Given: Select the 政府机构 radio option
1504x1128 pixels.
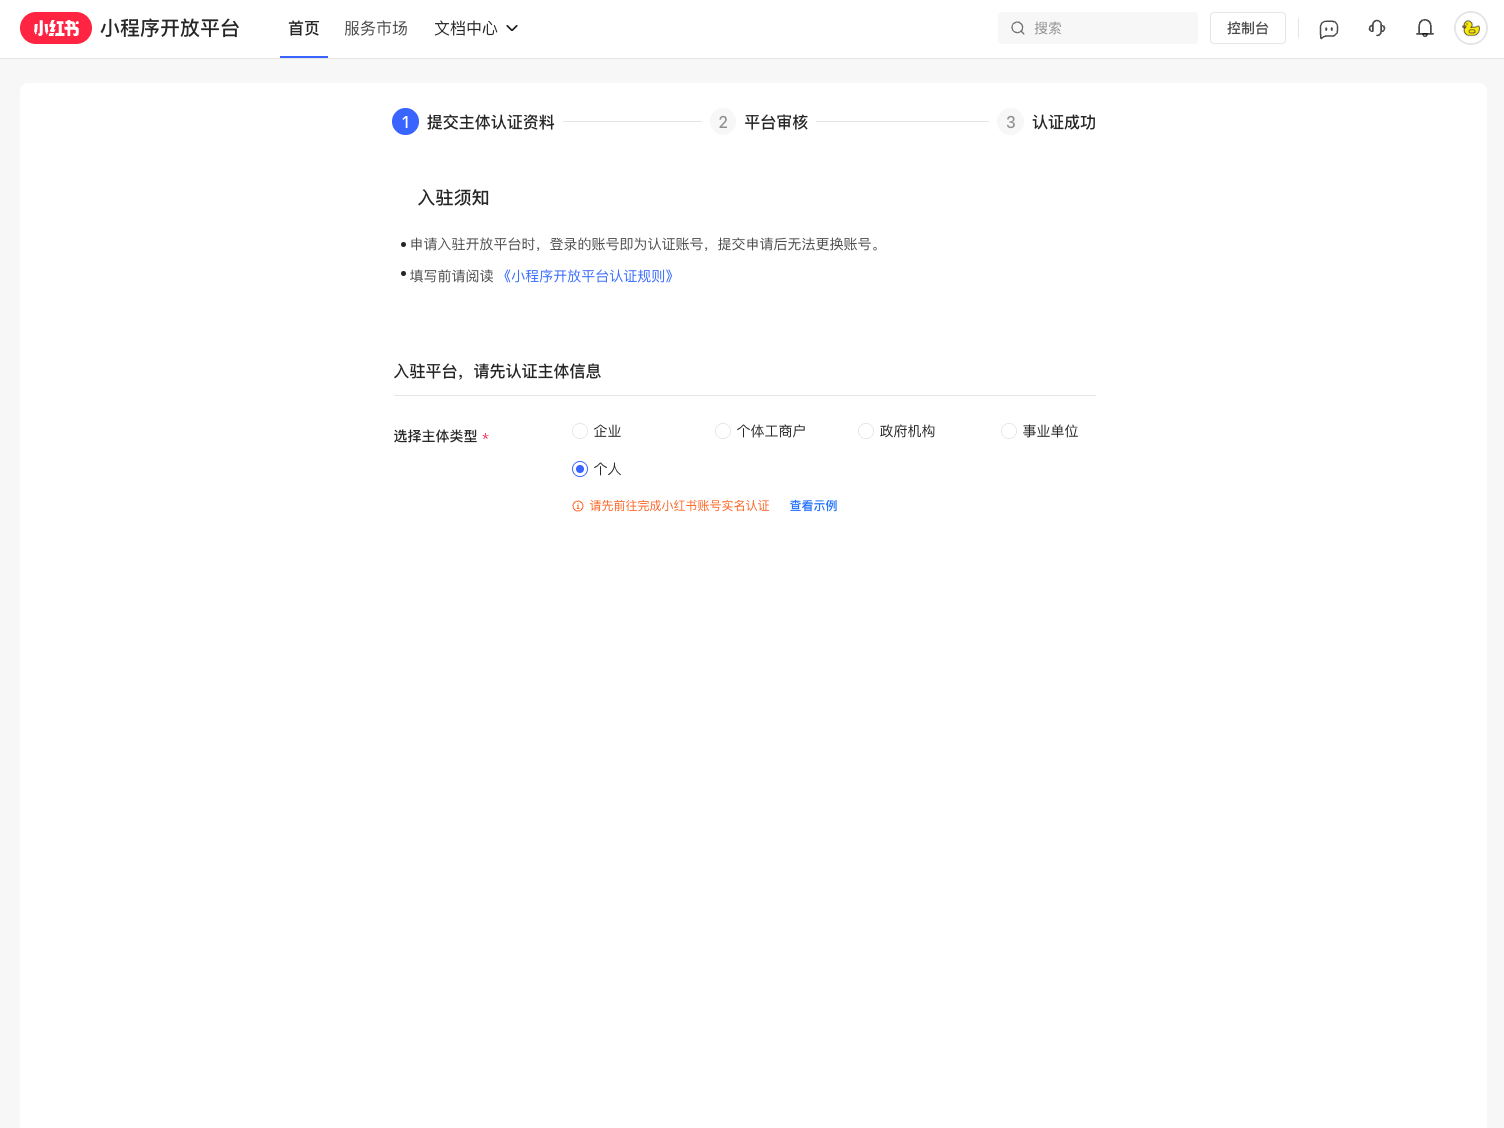Looking at the screenshot, I should tap(866, 431).
